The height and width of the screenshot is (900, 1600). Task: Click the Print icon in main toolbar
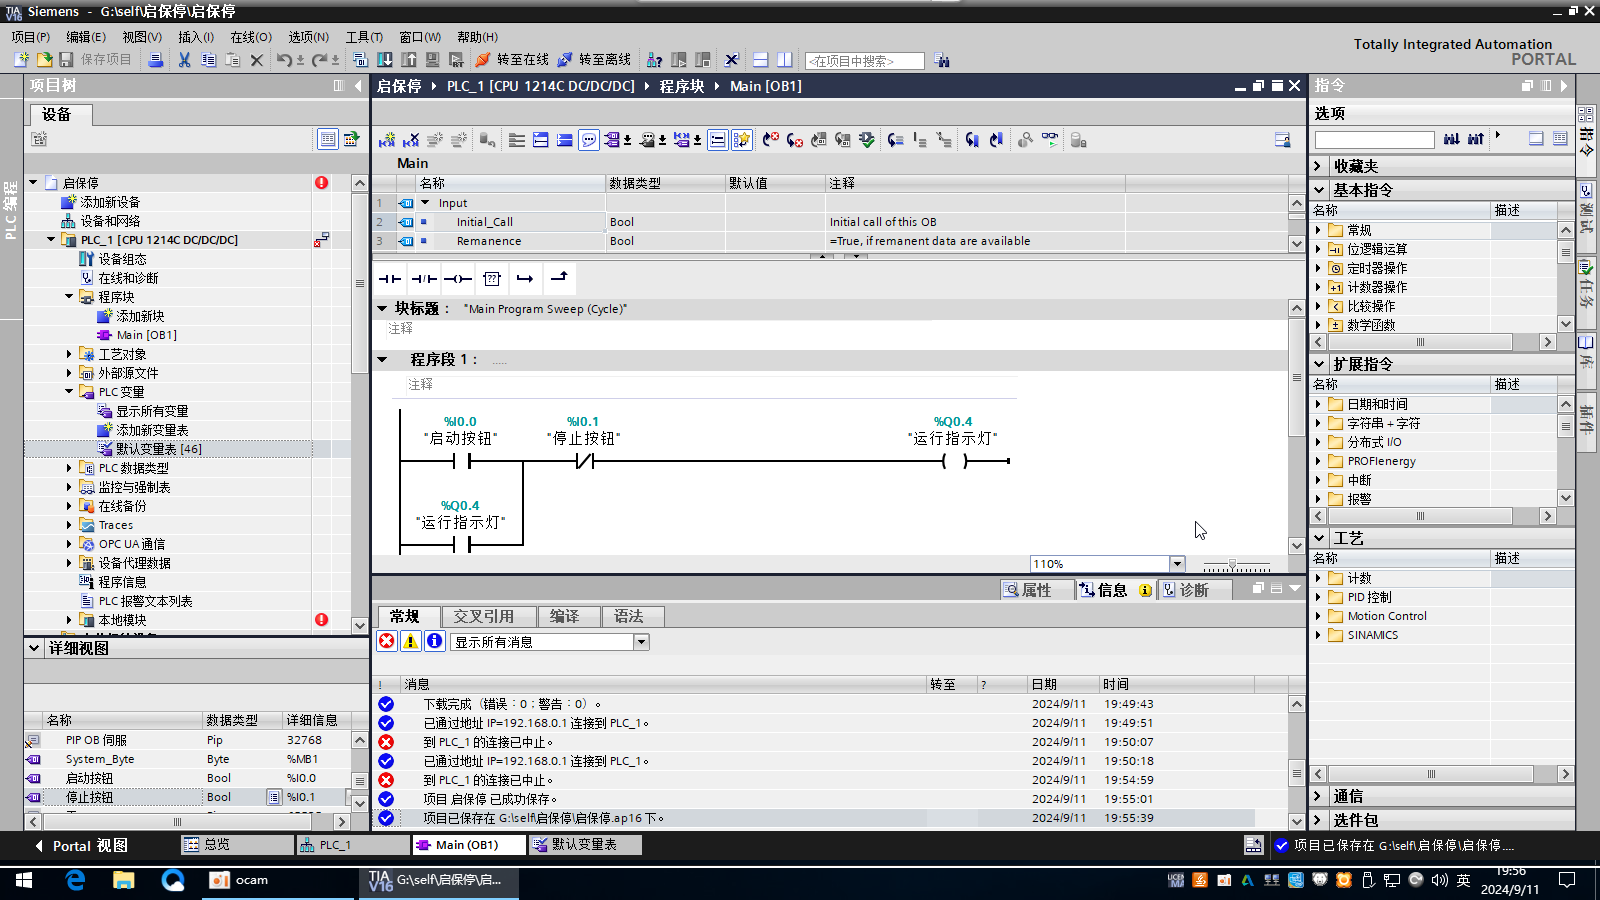click(x=155, y=60)
